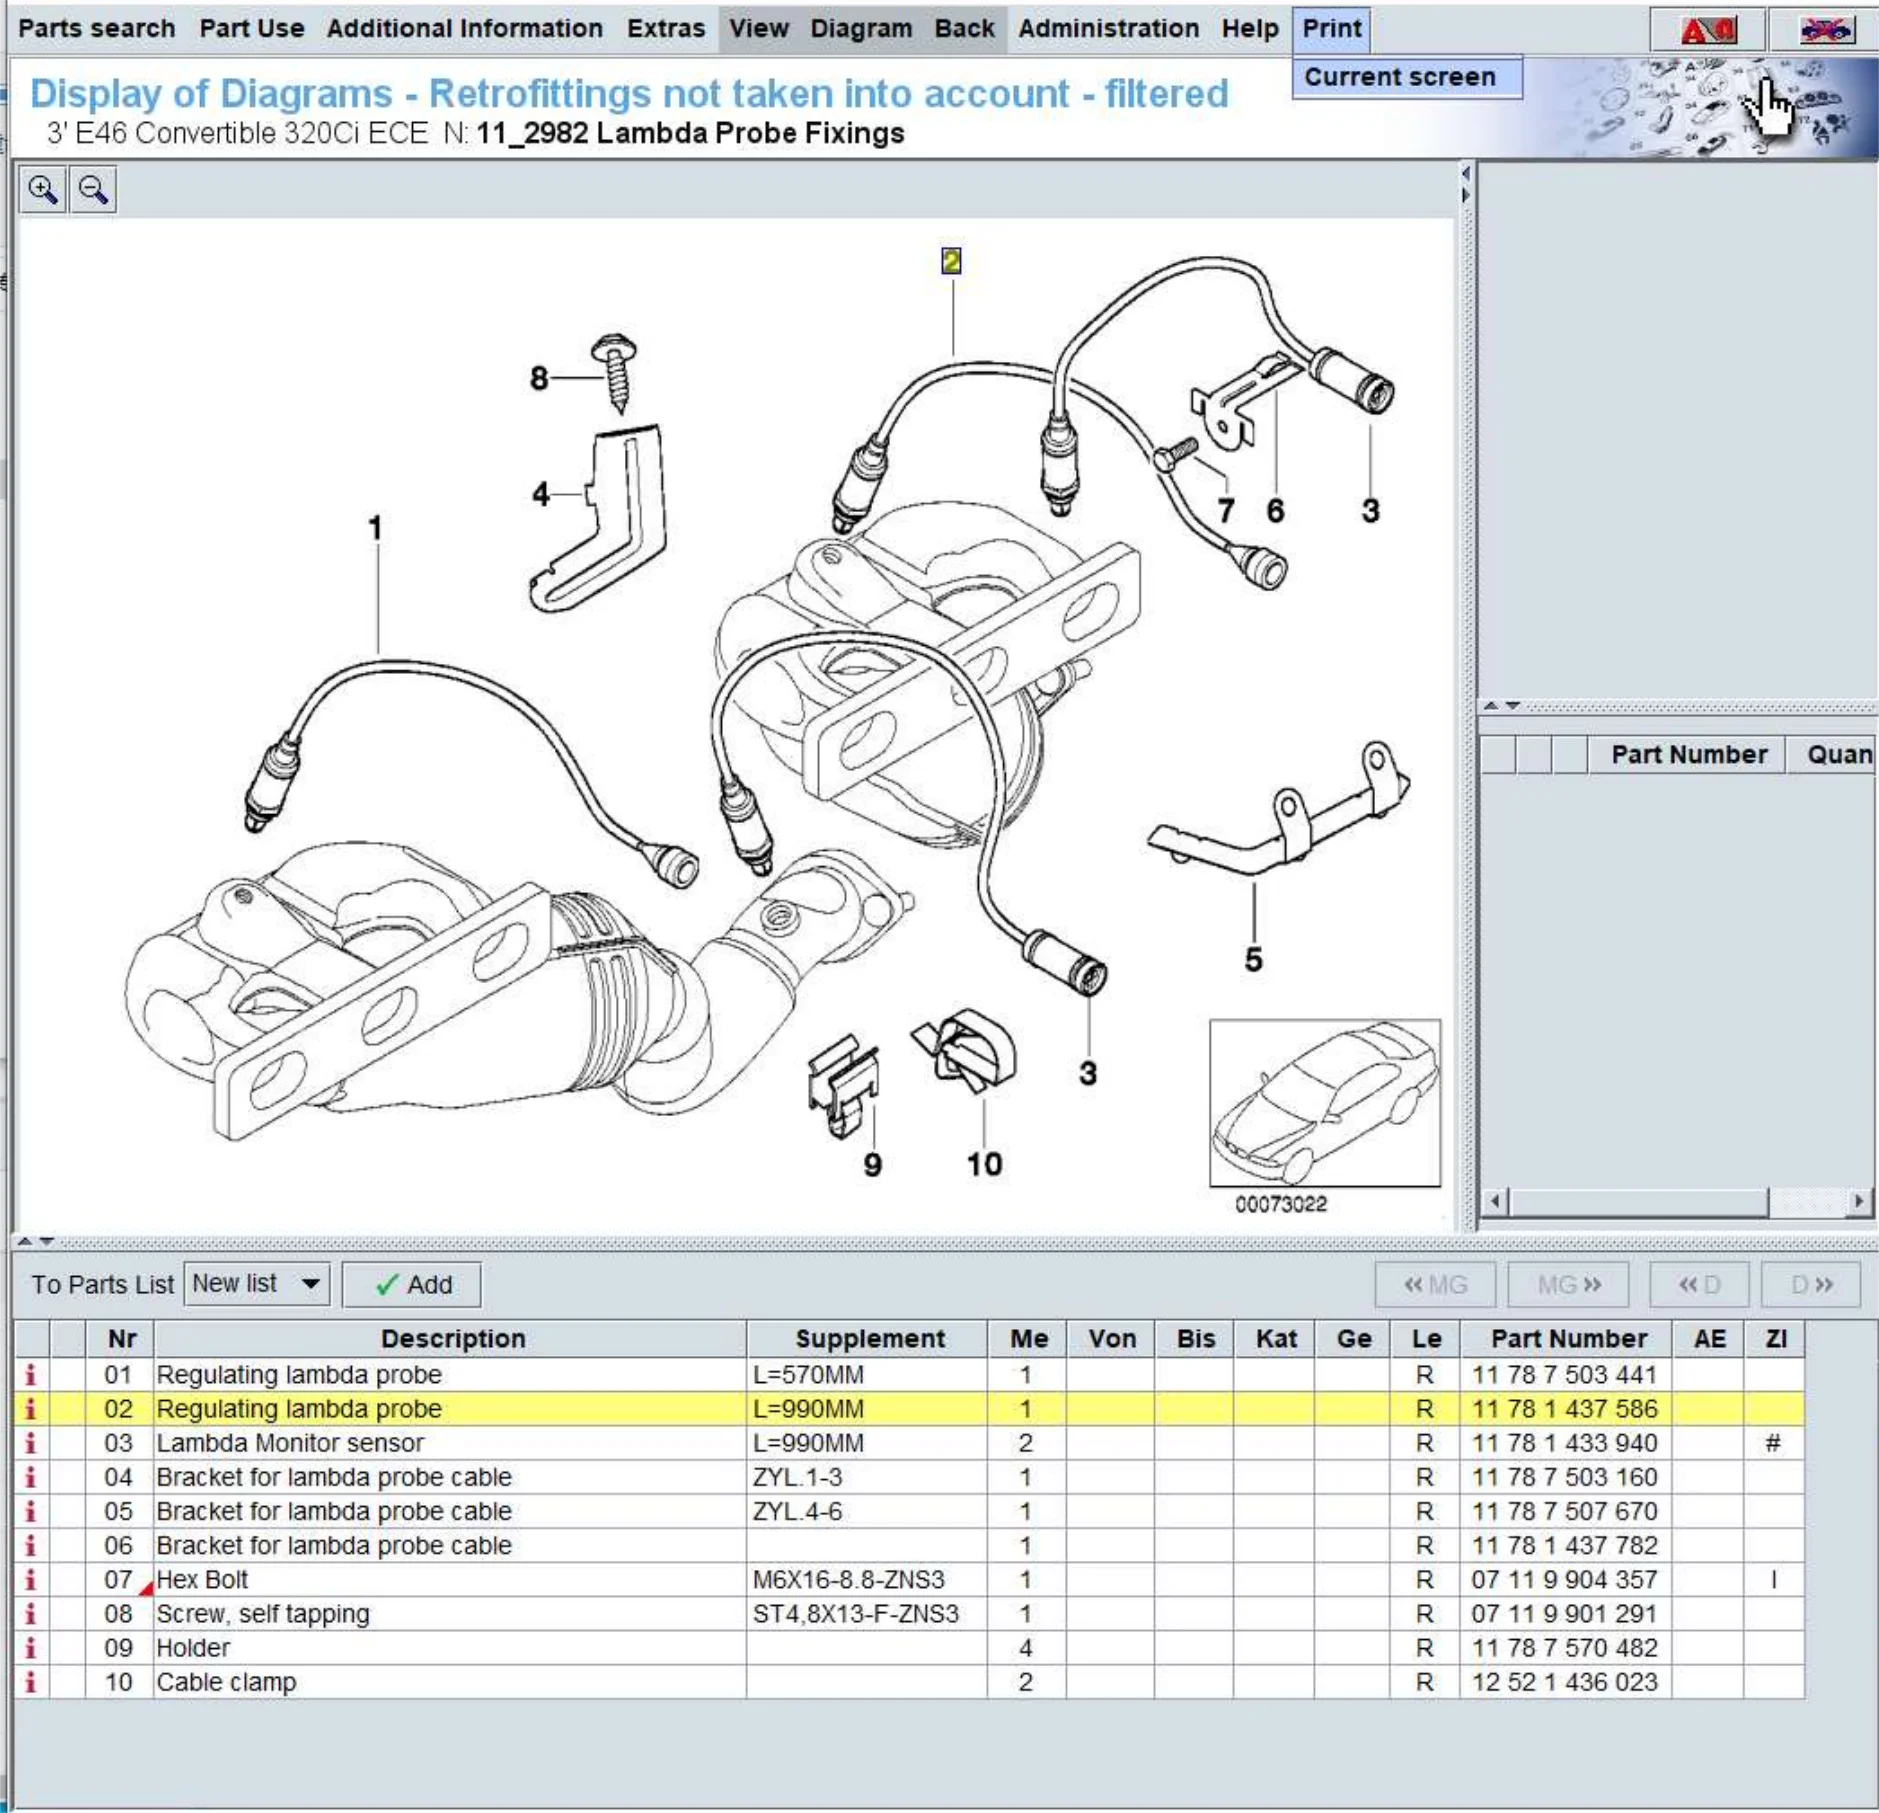Image resolution: width=1879 pixels, height=1813 pixels.
Task: Open Additional Information menu
Action: click(465, 28)
